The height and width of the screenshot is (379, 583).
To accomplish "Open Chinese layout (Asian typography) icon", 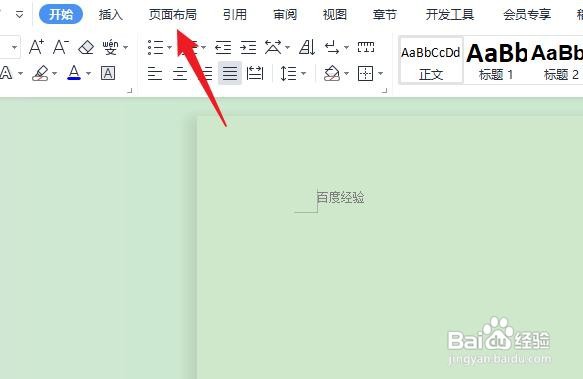I will 273,48.
